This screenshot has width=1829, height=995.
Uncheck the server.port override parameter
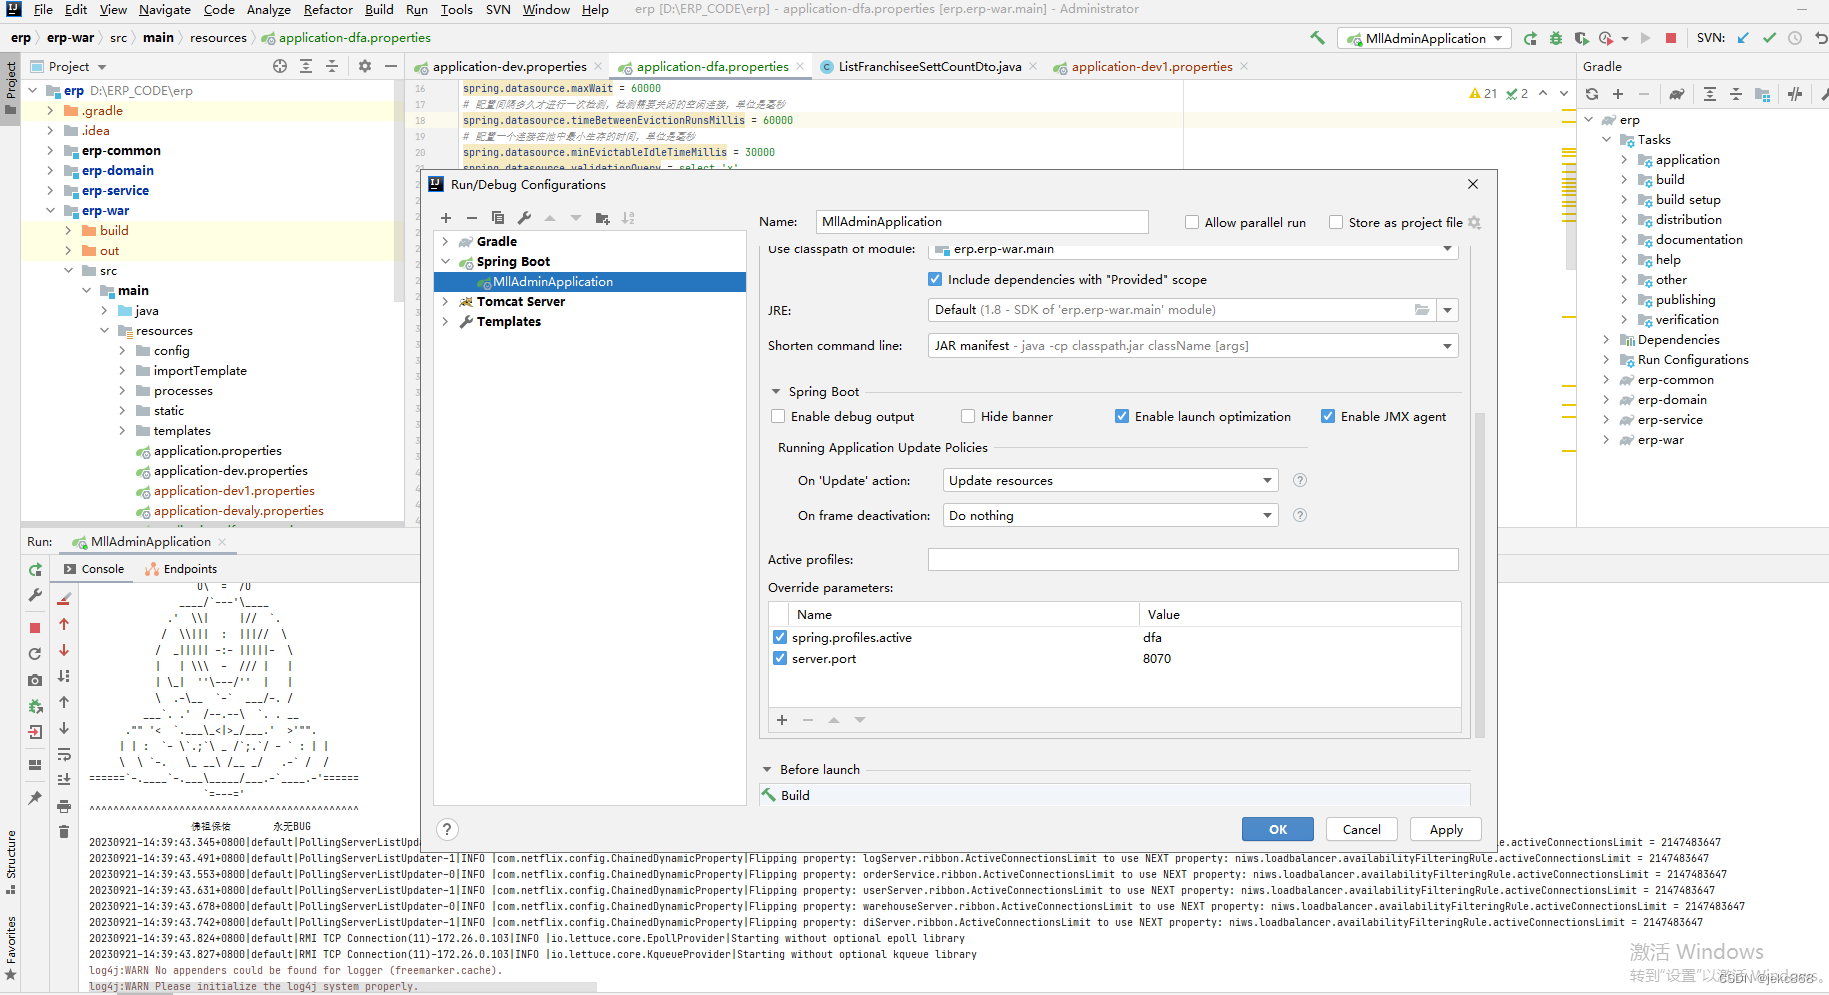[x=780, y=658]
